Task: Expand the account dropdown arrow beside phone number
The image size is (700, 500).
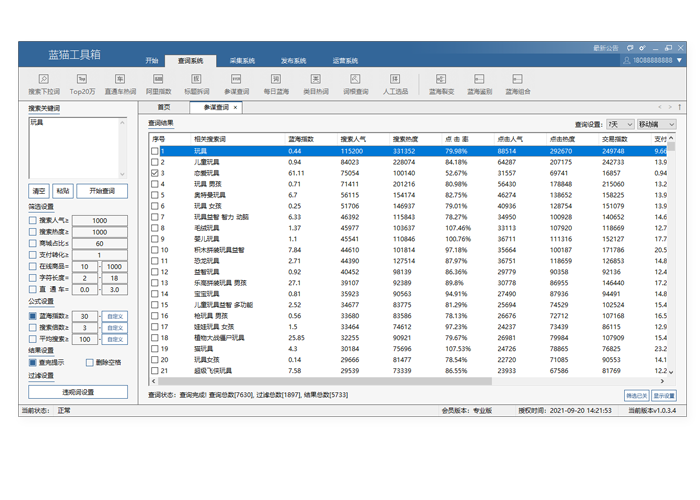Action: [679, 60]
